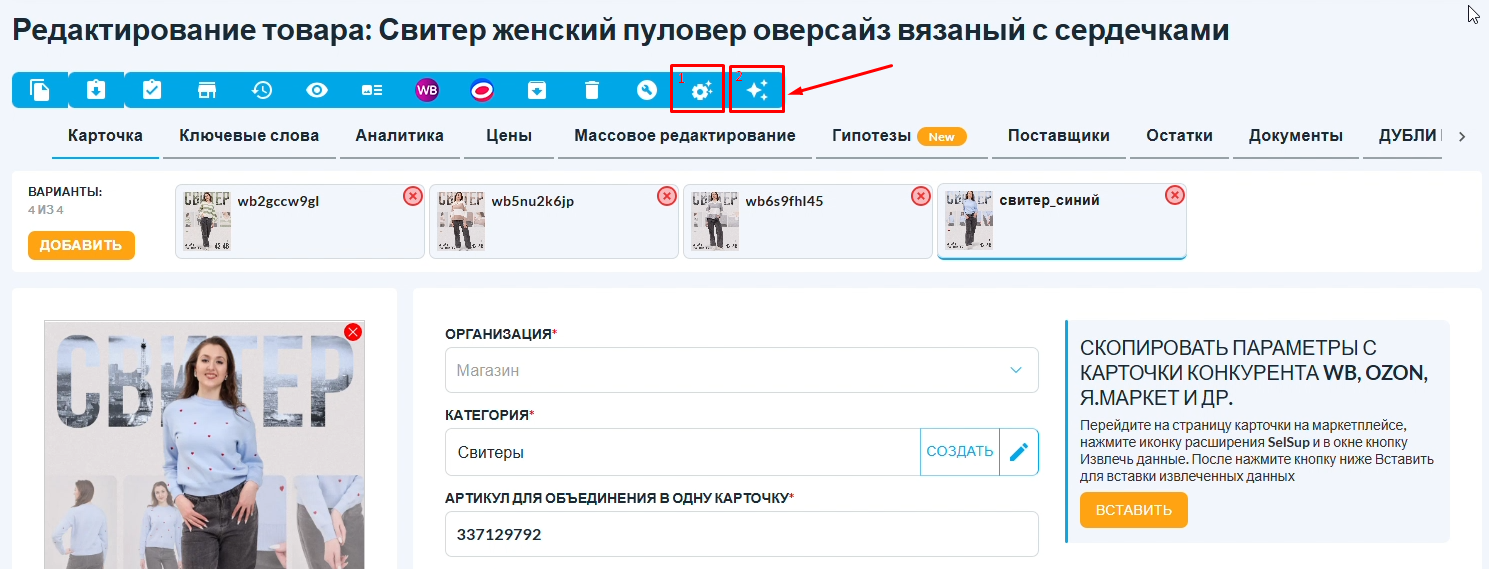Open change history clock icon

(x=262, y=90)
